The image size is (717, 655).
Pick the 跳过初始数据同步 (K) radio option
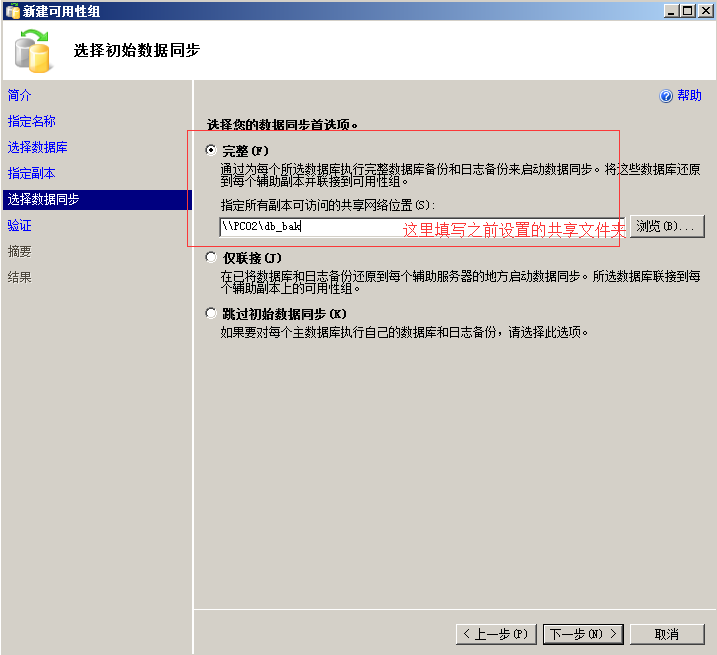210,314
